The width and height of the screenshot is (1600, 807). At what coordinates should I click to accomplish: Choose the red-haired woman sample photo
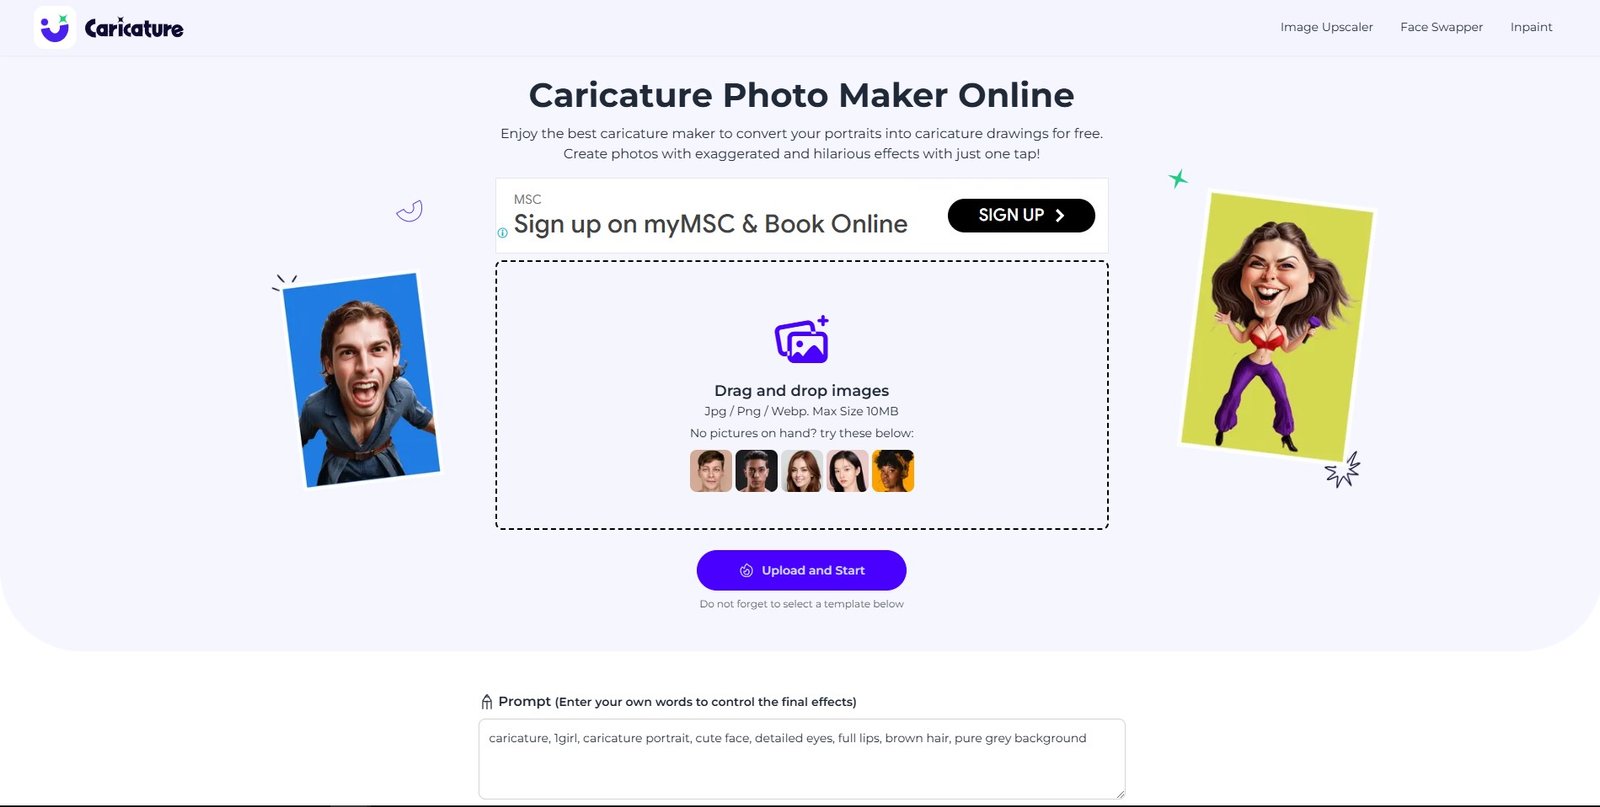coord(802,471)
